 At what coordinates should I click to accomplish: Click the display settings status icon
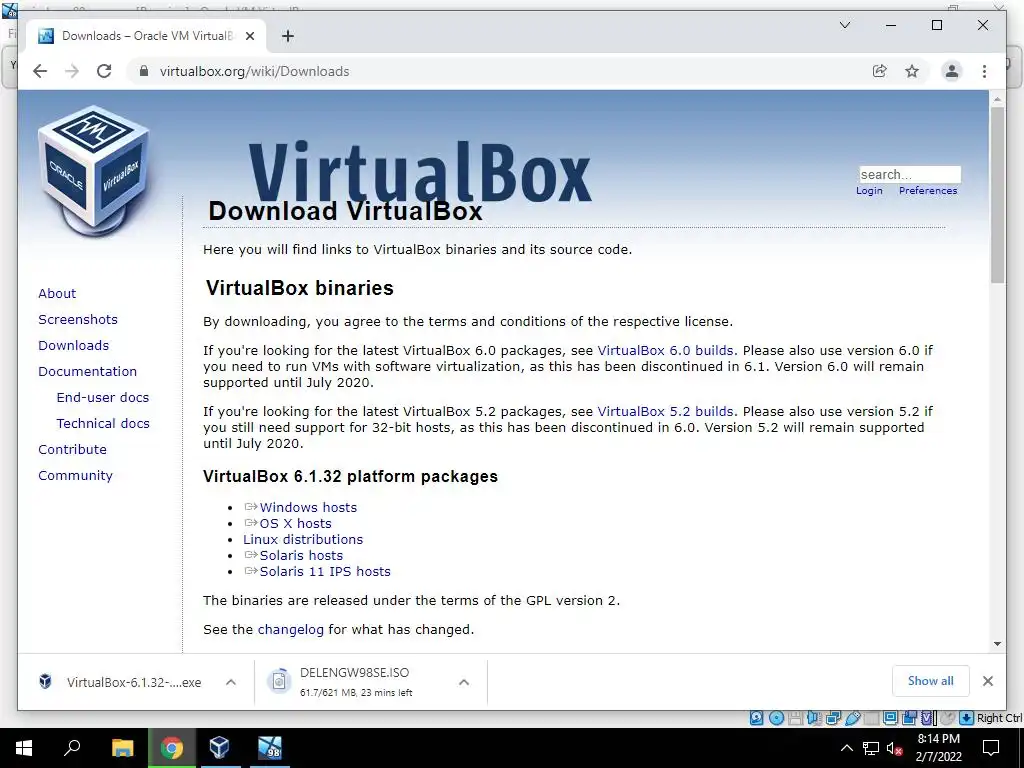click(891, 718)
